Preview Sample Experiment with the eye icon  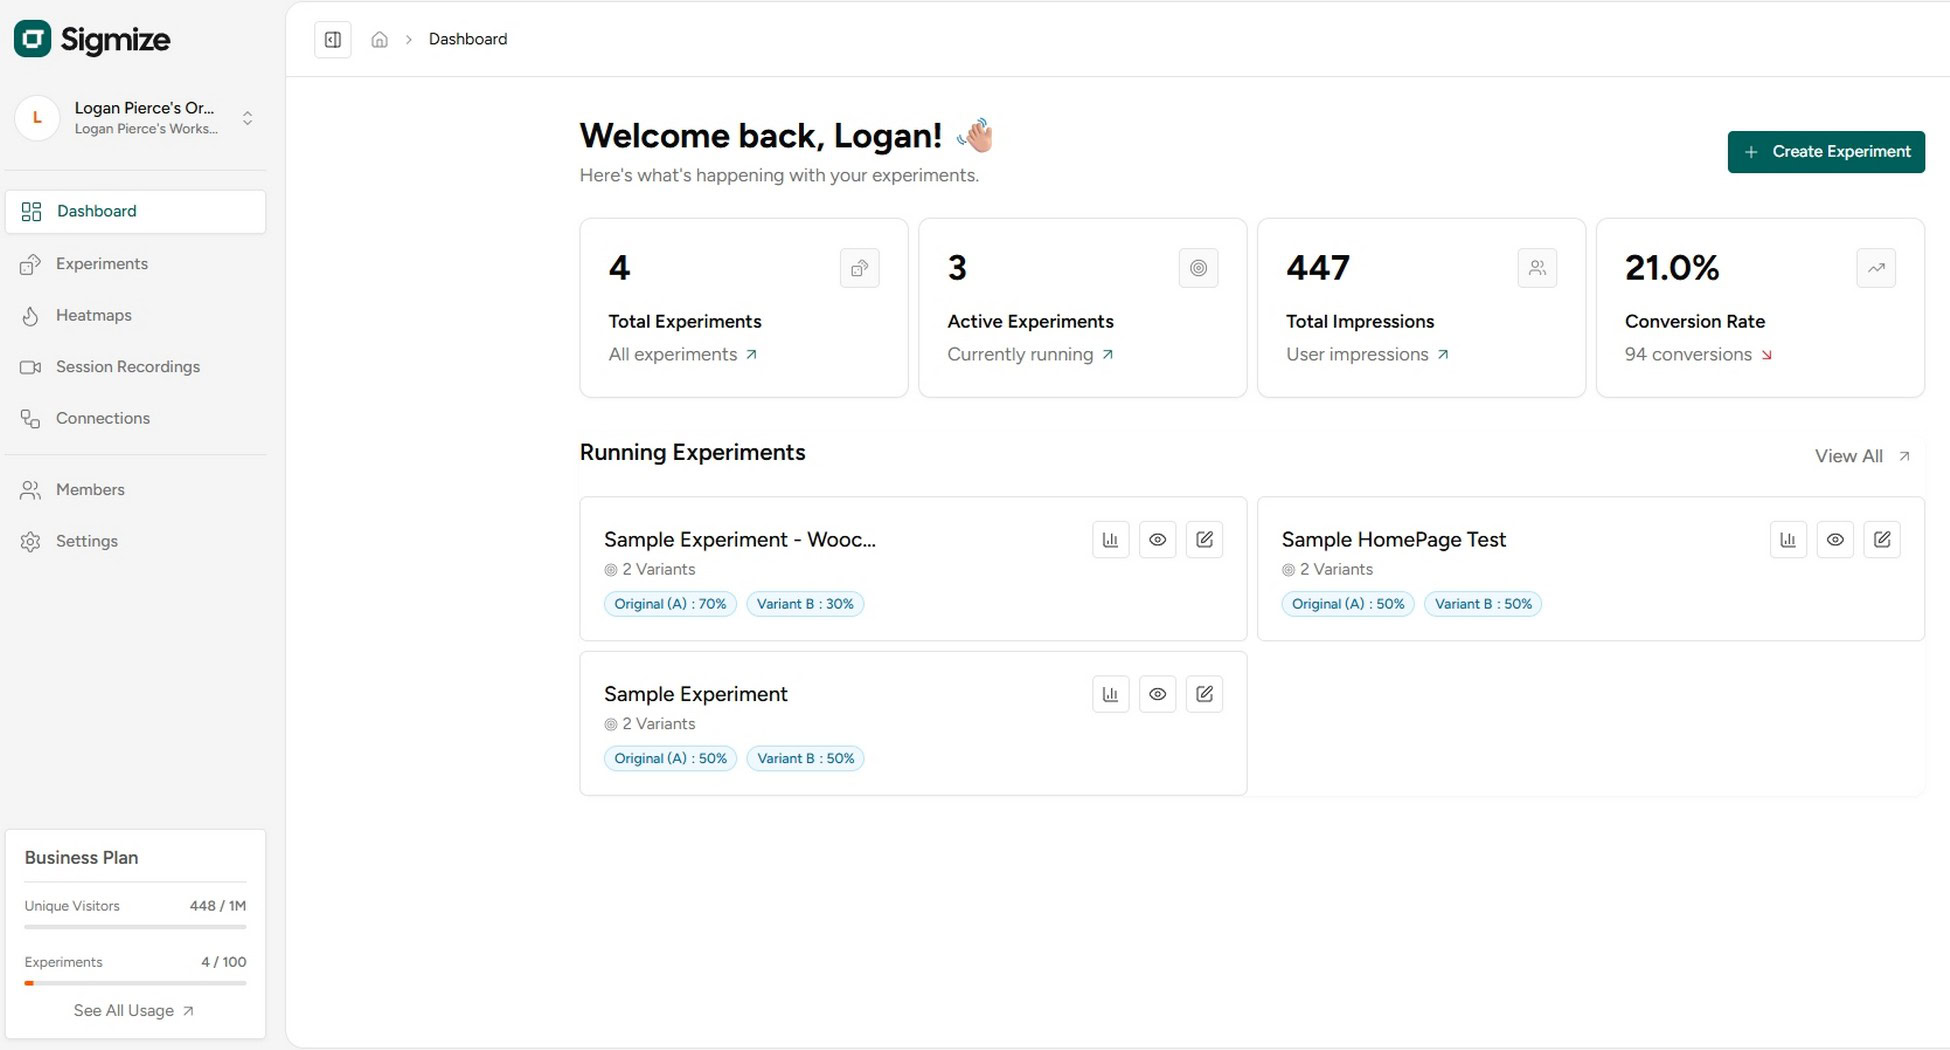click(1157, 693)
